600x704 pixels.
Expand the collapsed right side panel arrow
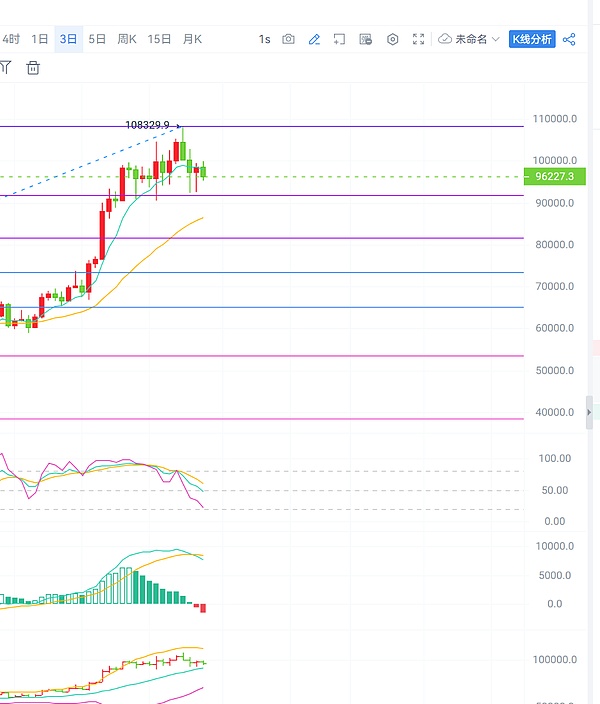pos(588,412)
